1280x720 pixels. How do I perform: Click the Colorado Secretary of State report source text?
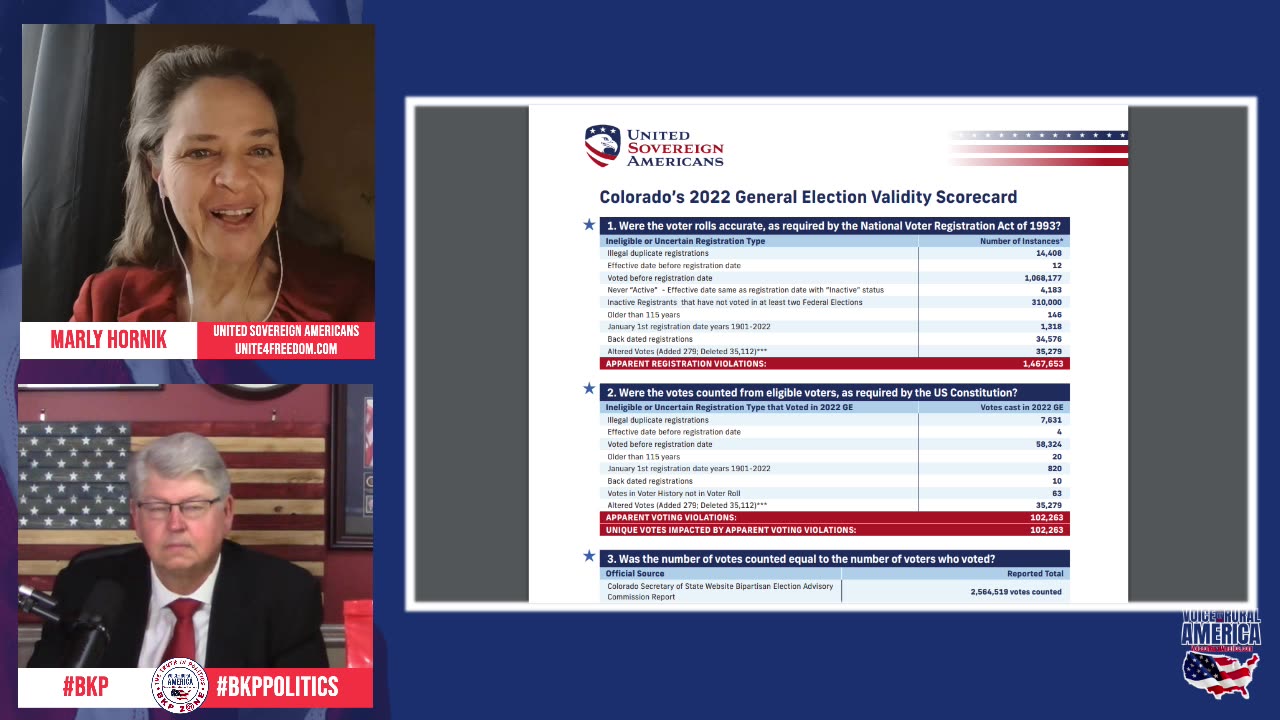(720, 592)
